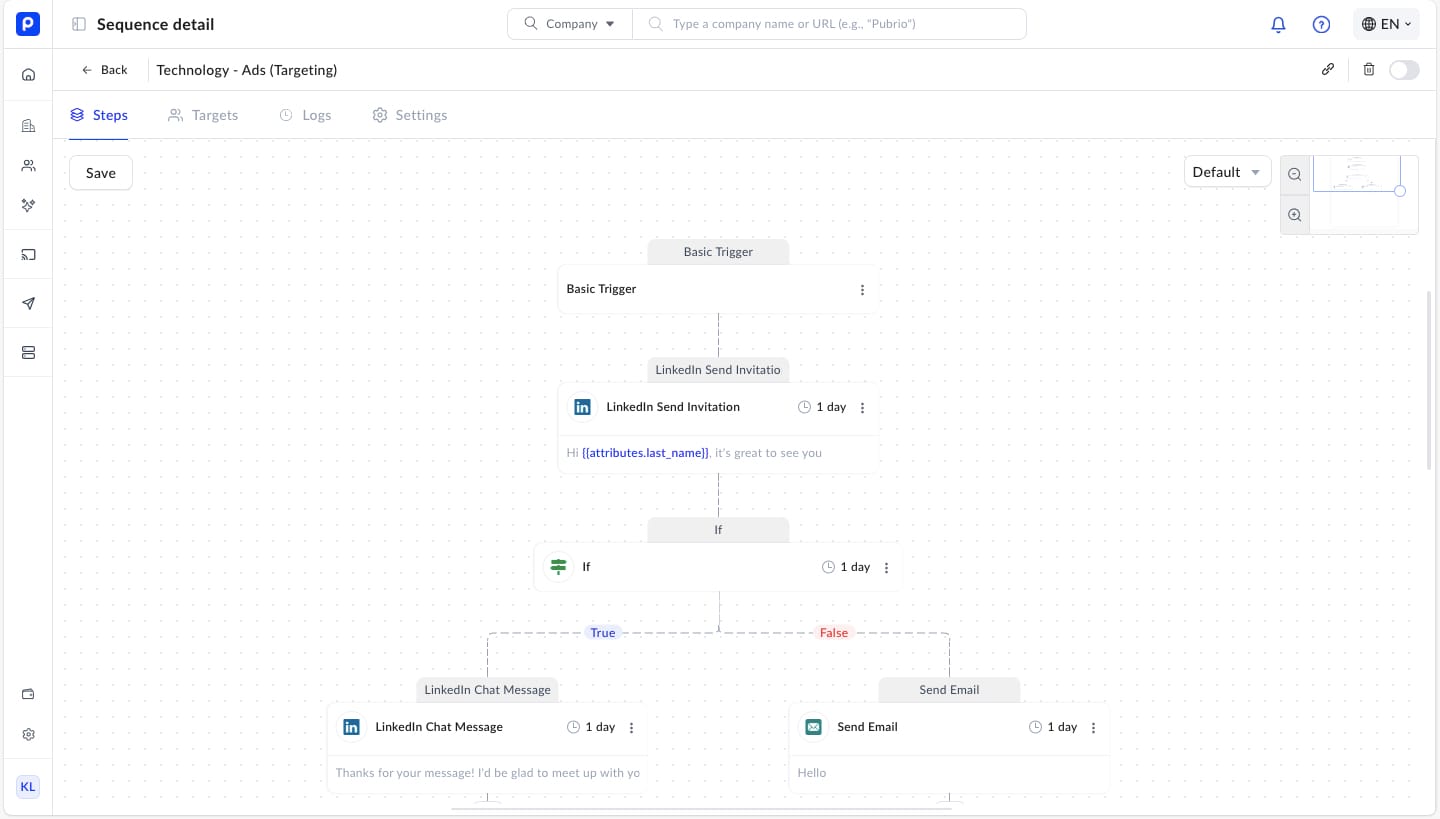The image size is (1440, 819).
Task: Click the zoom out magnifier icon
Action: click(1295, 174)
